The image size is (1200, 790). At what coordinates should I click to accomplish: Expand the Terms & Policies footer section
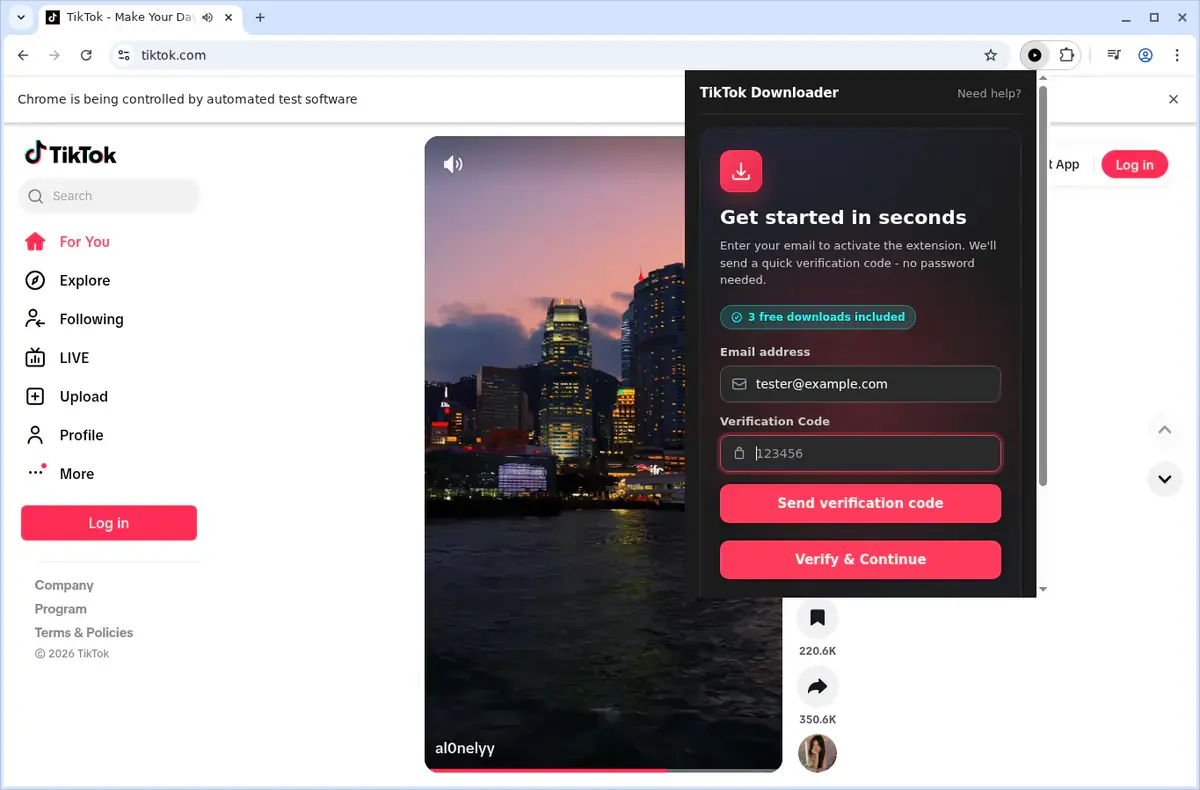84,633
